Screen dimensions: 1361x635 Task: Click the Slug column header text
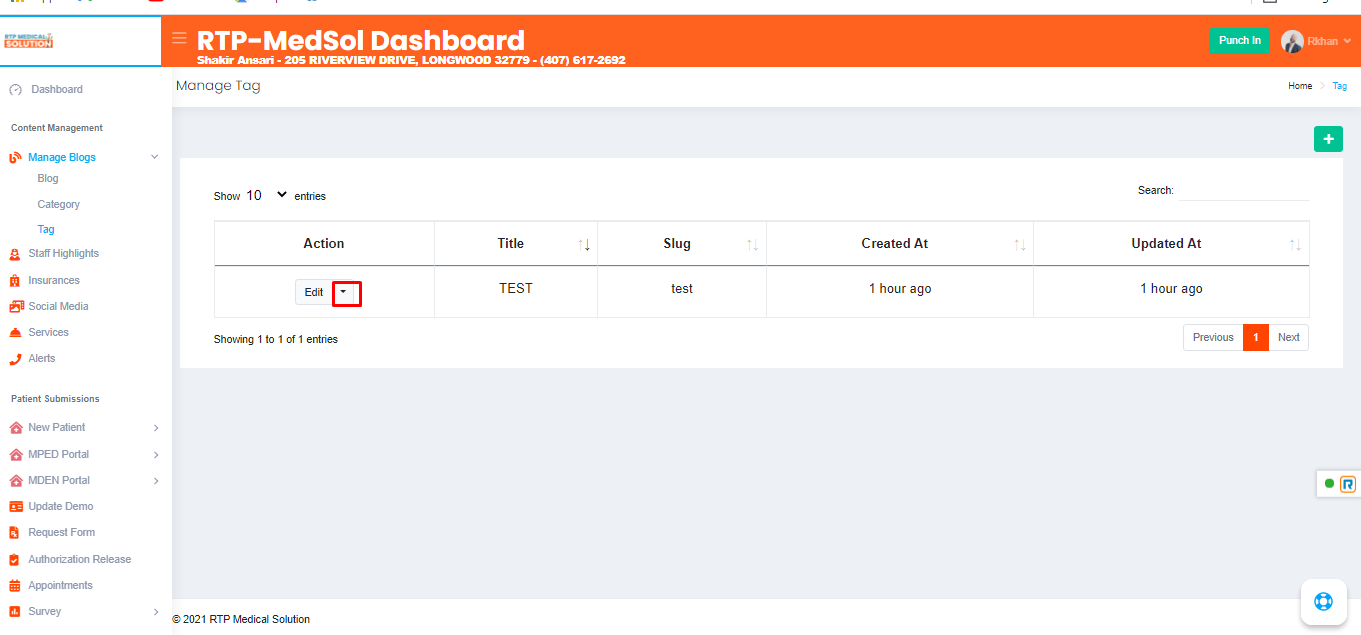(x=677, y=244)
